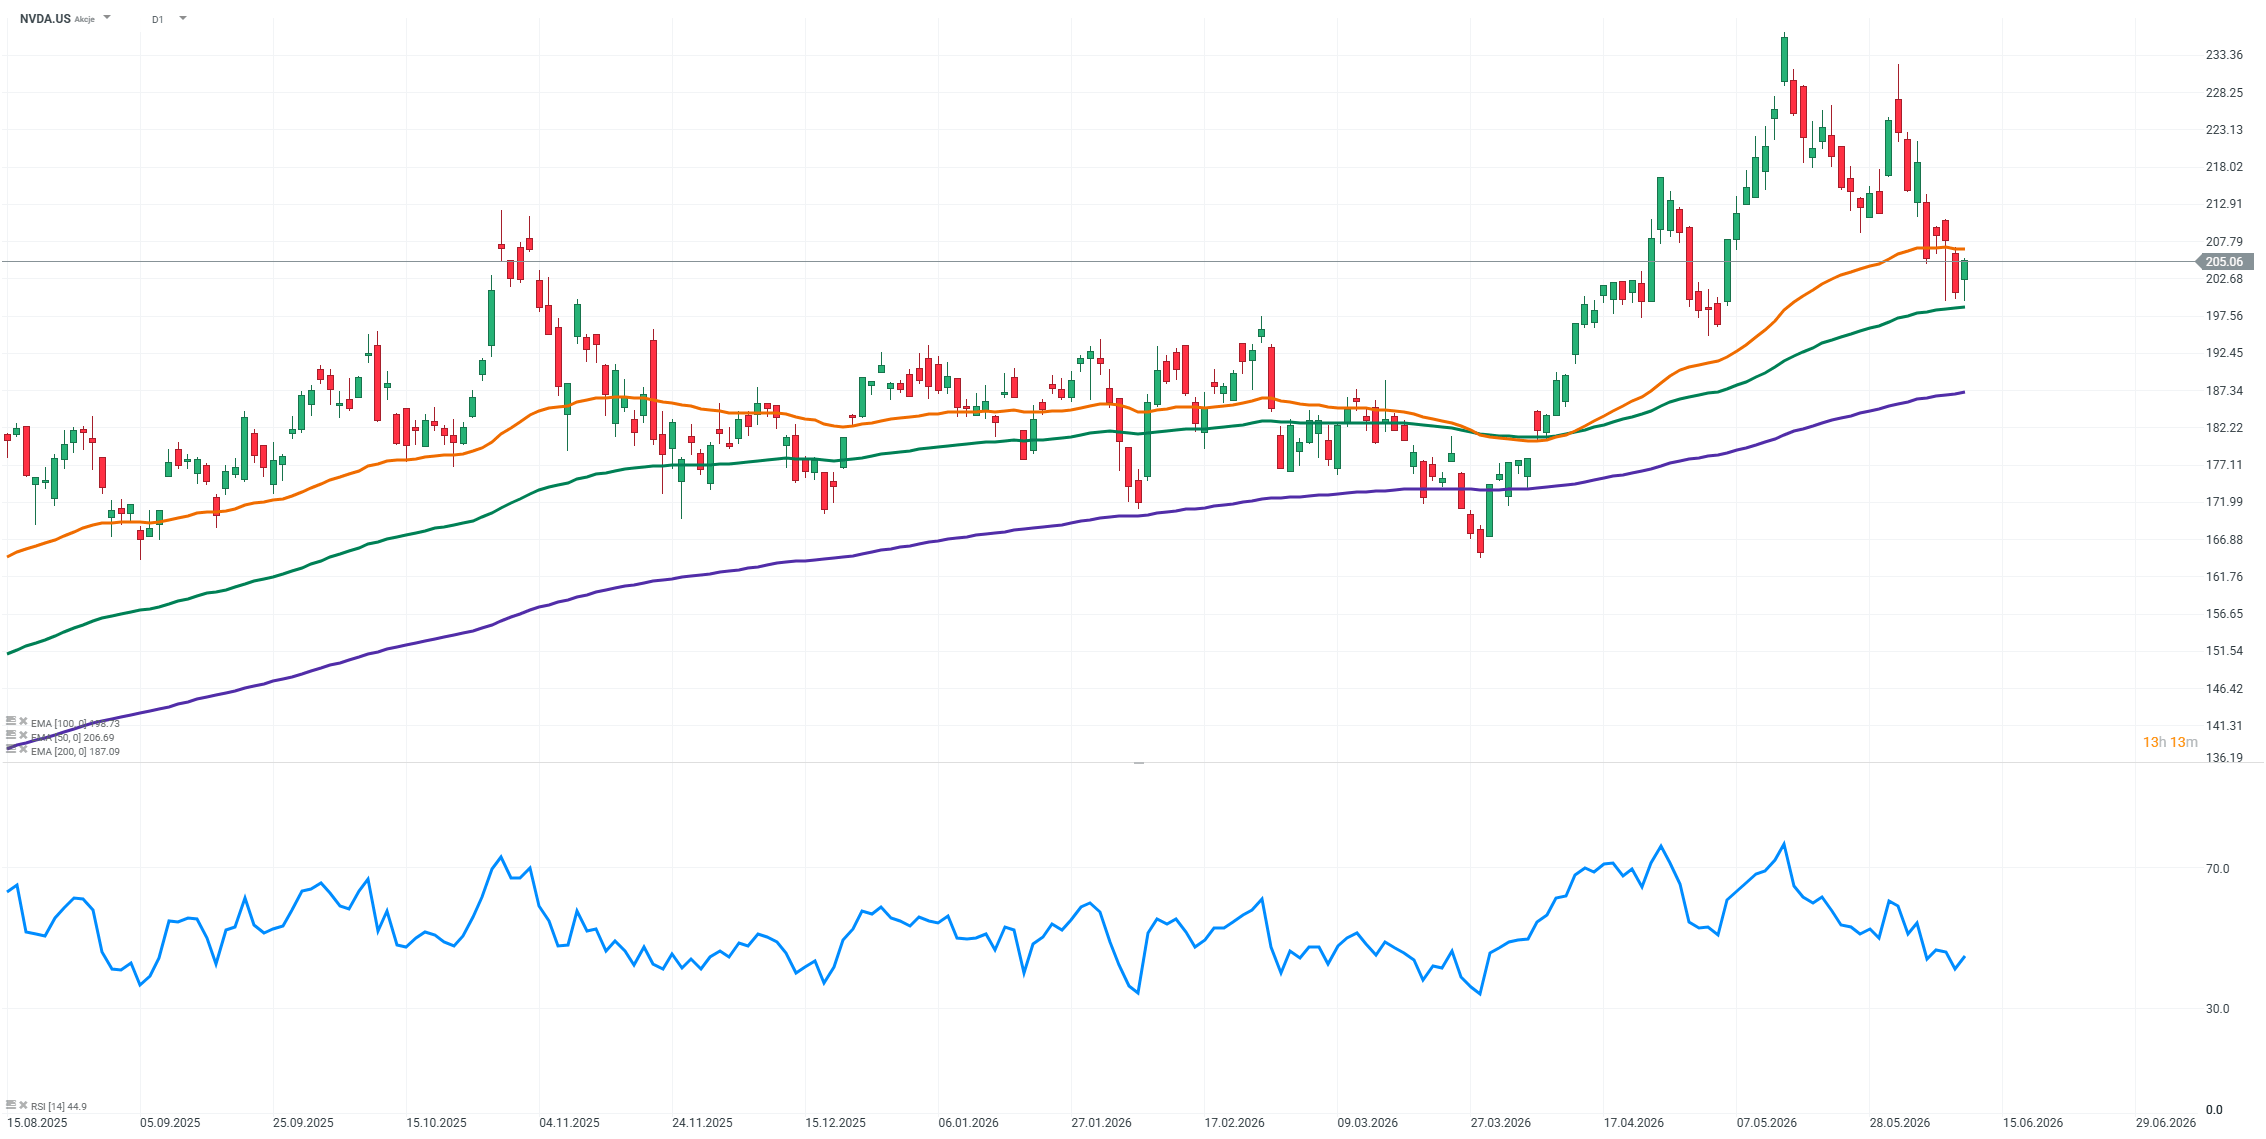2266x1139 pixels.
Task: Click the 04.11.2025 date label
Action: 569,1123
